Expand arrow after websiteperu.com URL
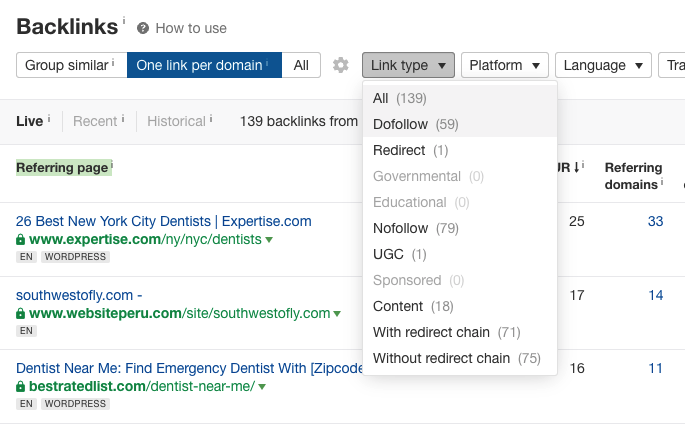The image size is (685, 427). 338,314
